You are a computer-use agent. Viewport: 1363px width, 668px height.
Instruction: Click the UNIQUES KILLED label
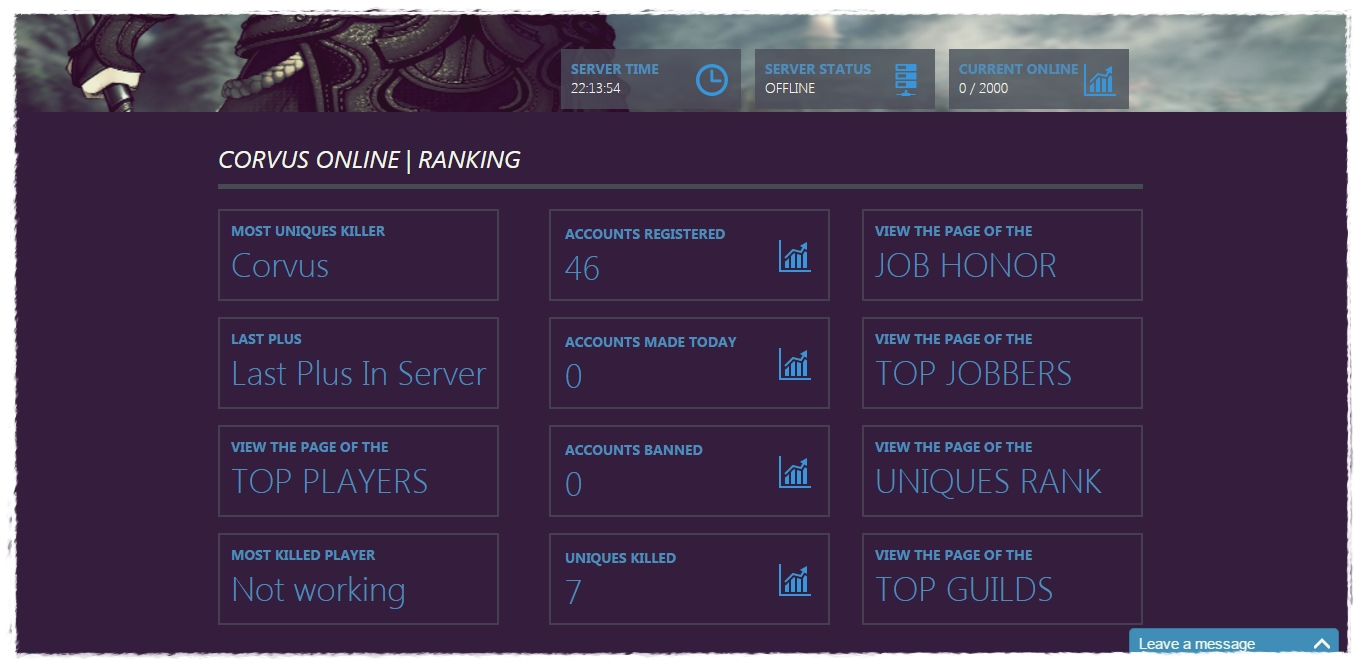coord(620,558)
